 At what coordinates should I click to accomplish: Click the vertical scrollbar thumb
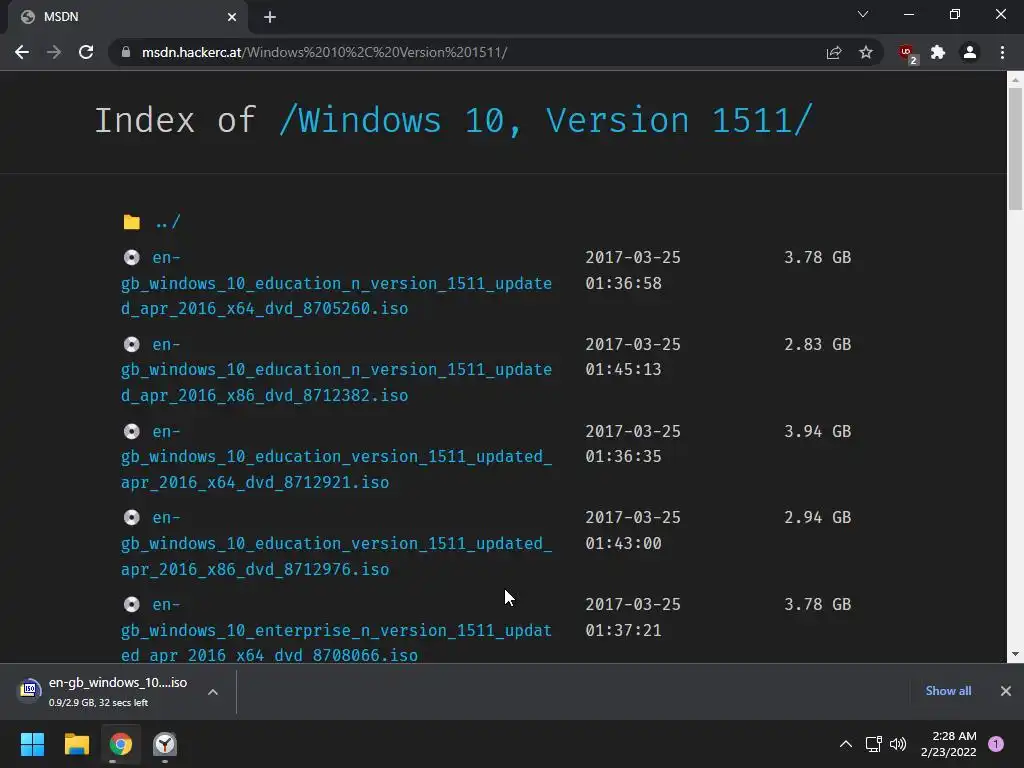pos(1015,149)
